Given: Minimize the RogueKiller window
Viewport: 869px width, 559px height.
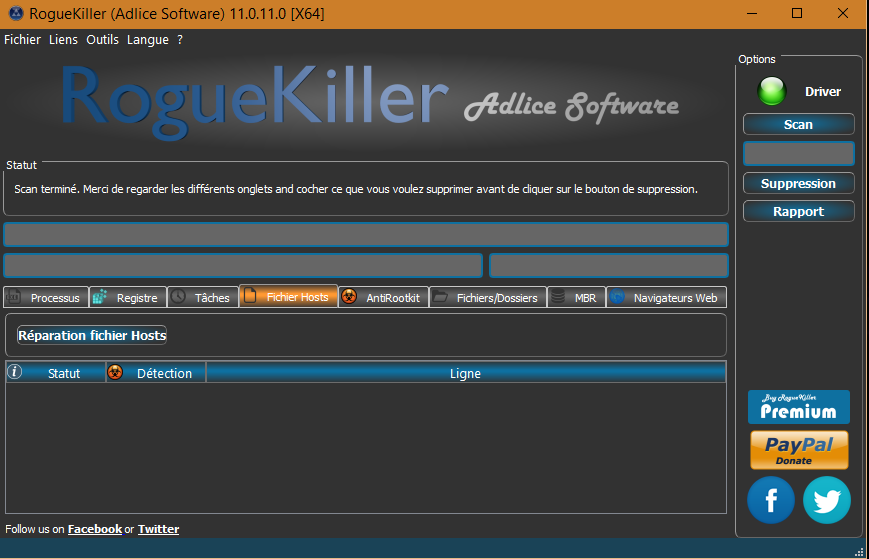Looking at the screenshot, I should tap(752, 13).
